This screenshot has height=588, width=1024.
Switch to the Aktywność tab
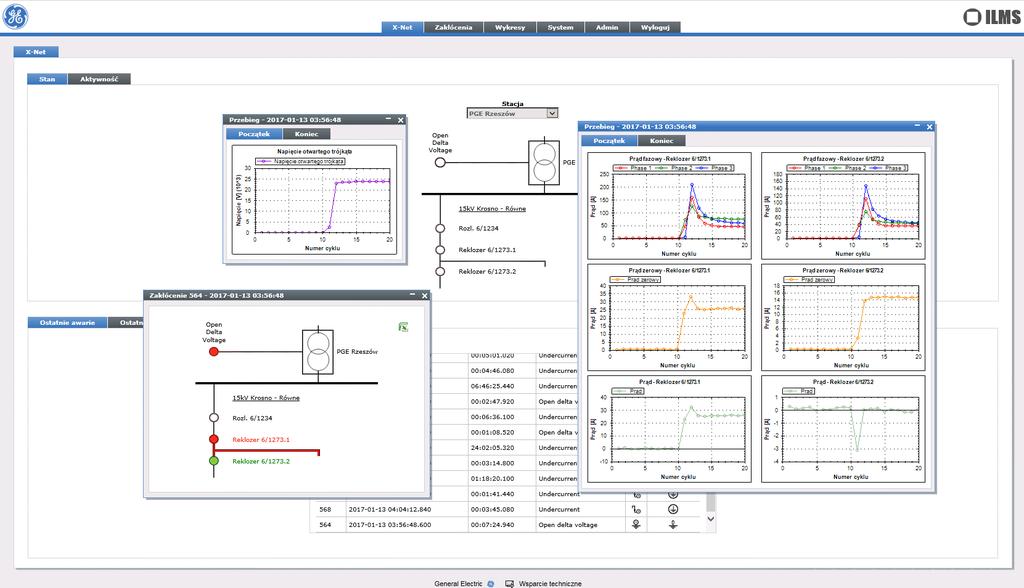[99, 79]
